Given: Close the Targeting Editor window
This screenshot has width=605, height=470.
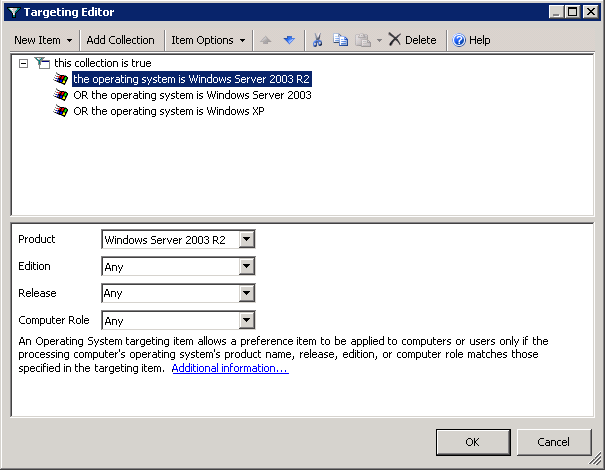Looking at the screenshot, I should [x=591, y=12].
